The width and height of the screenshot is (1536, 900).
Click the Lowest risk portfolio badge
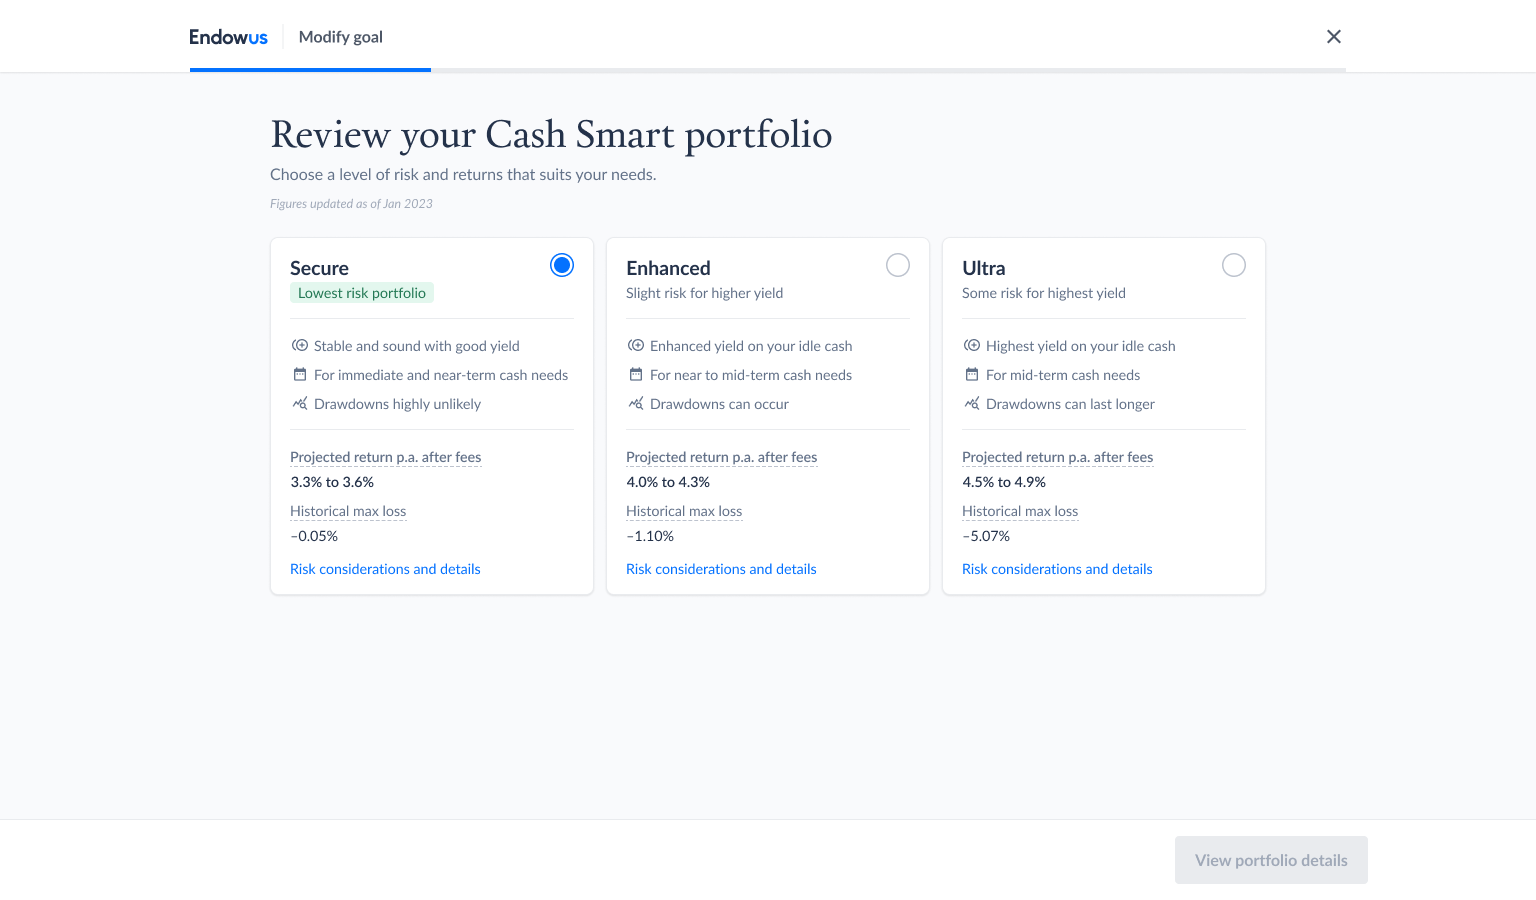pos(362,293)
